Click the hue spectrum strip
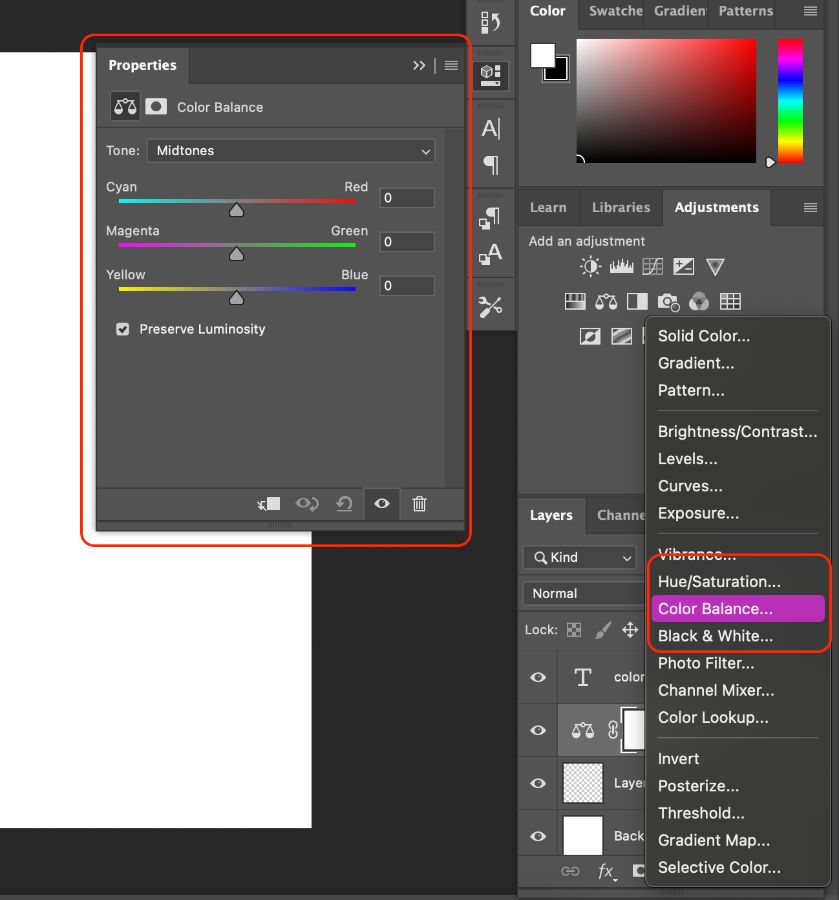The image size is (839, 900). pyautogui.click(x=790, y=101)
